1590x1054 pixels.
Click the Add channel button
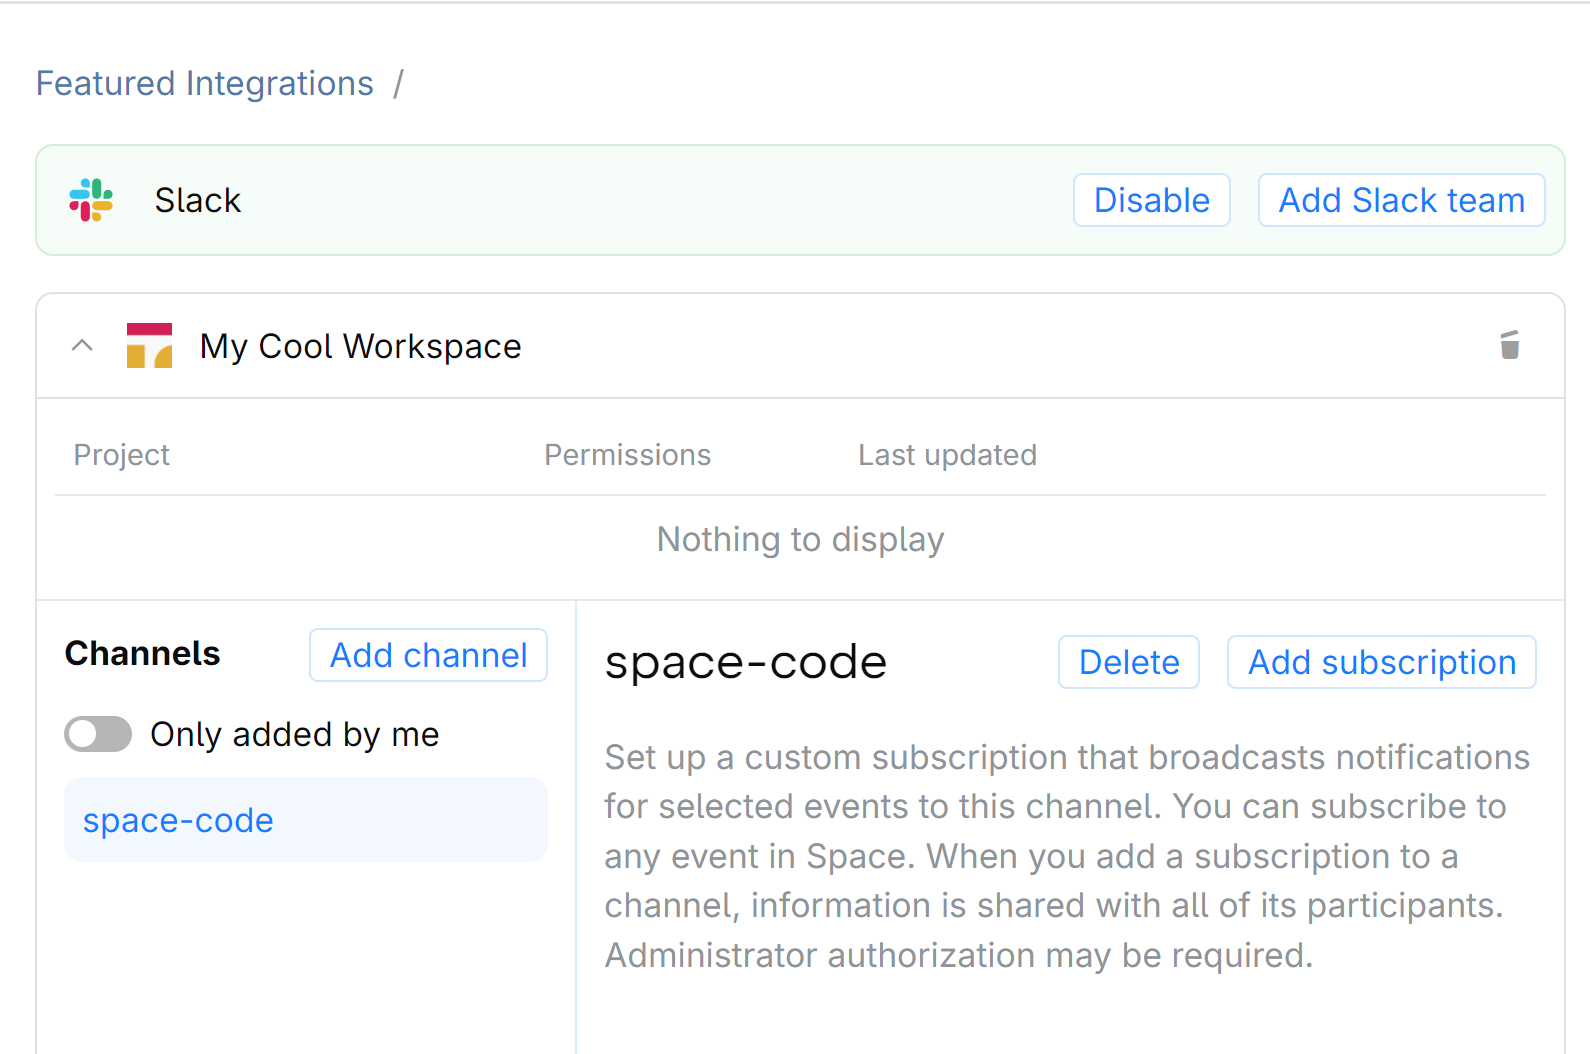click(x=428, y=655)
